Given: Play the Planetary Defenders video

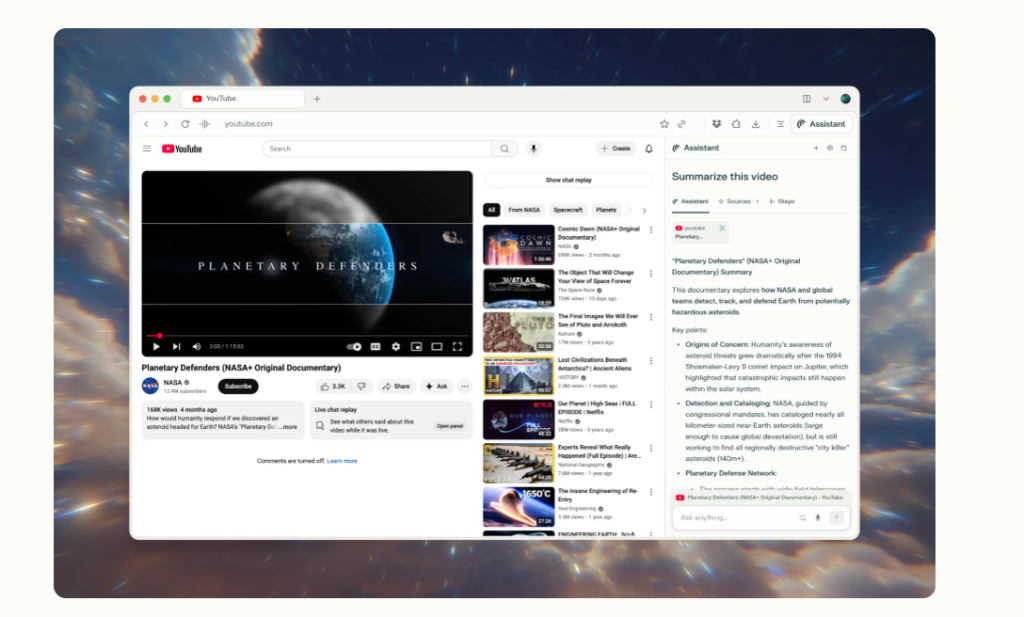Looking at the screenshot, I should pyautogui.click(x=156, y=347).
